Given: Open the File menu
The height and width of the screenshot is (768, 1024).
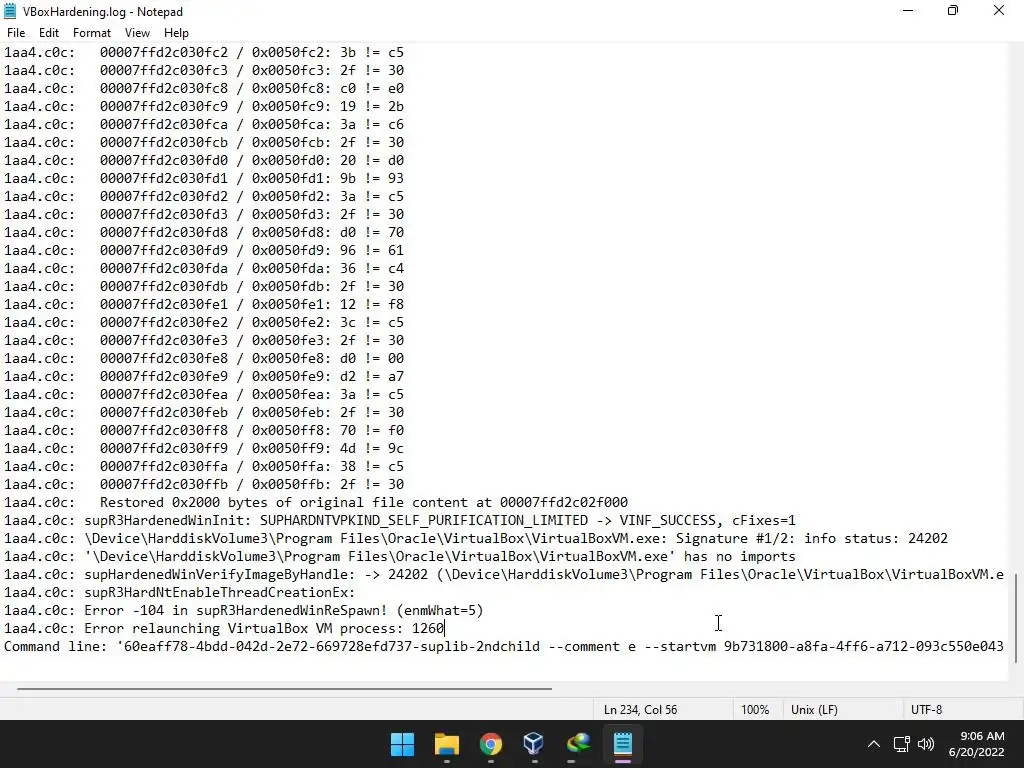Looking at the screenshot, I should pyautogui.click(x=16, y=33).
